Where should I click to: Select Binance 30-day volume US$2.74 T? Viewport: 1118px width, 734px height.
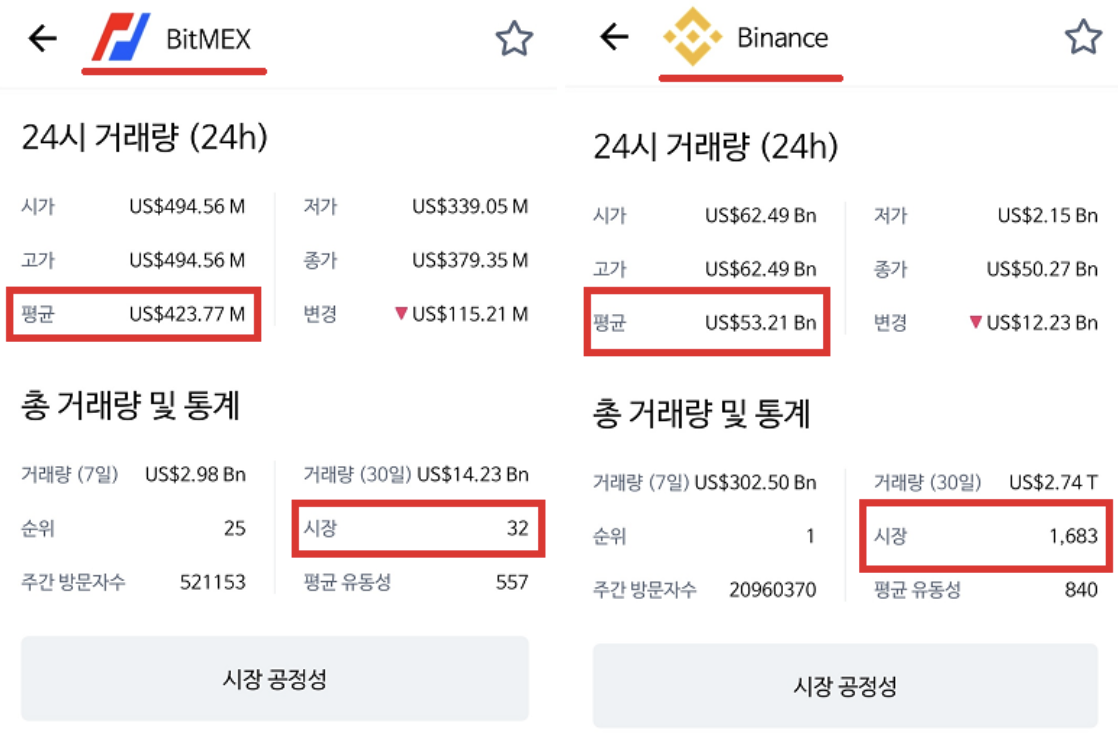click(1053, 482)
